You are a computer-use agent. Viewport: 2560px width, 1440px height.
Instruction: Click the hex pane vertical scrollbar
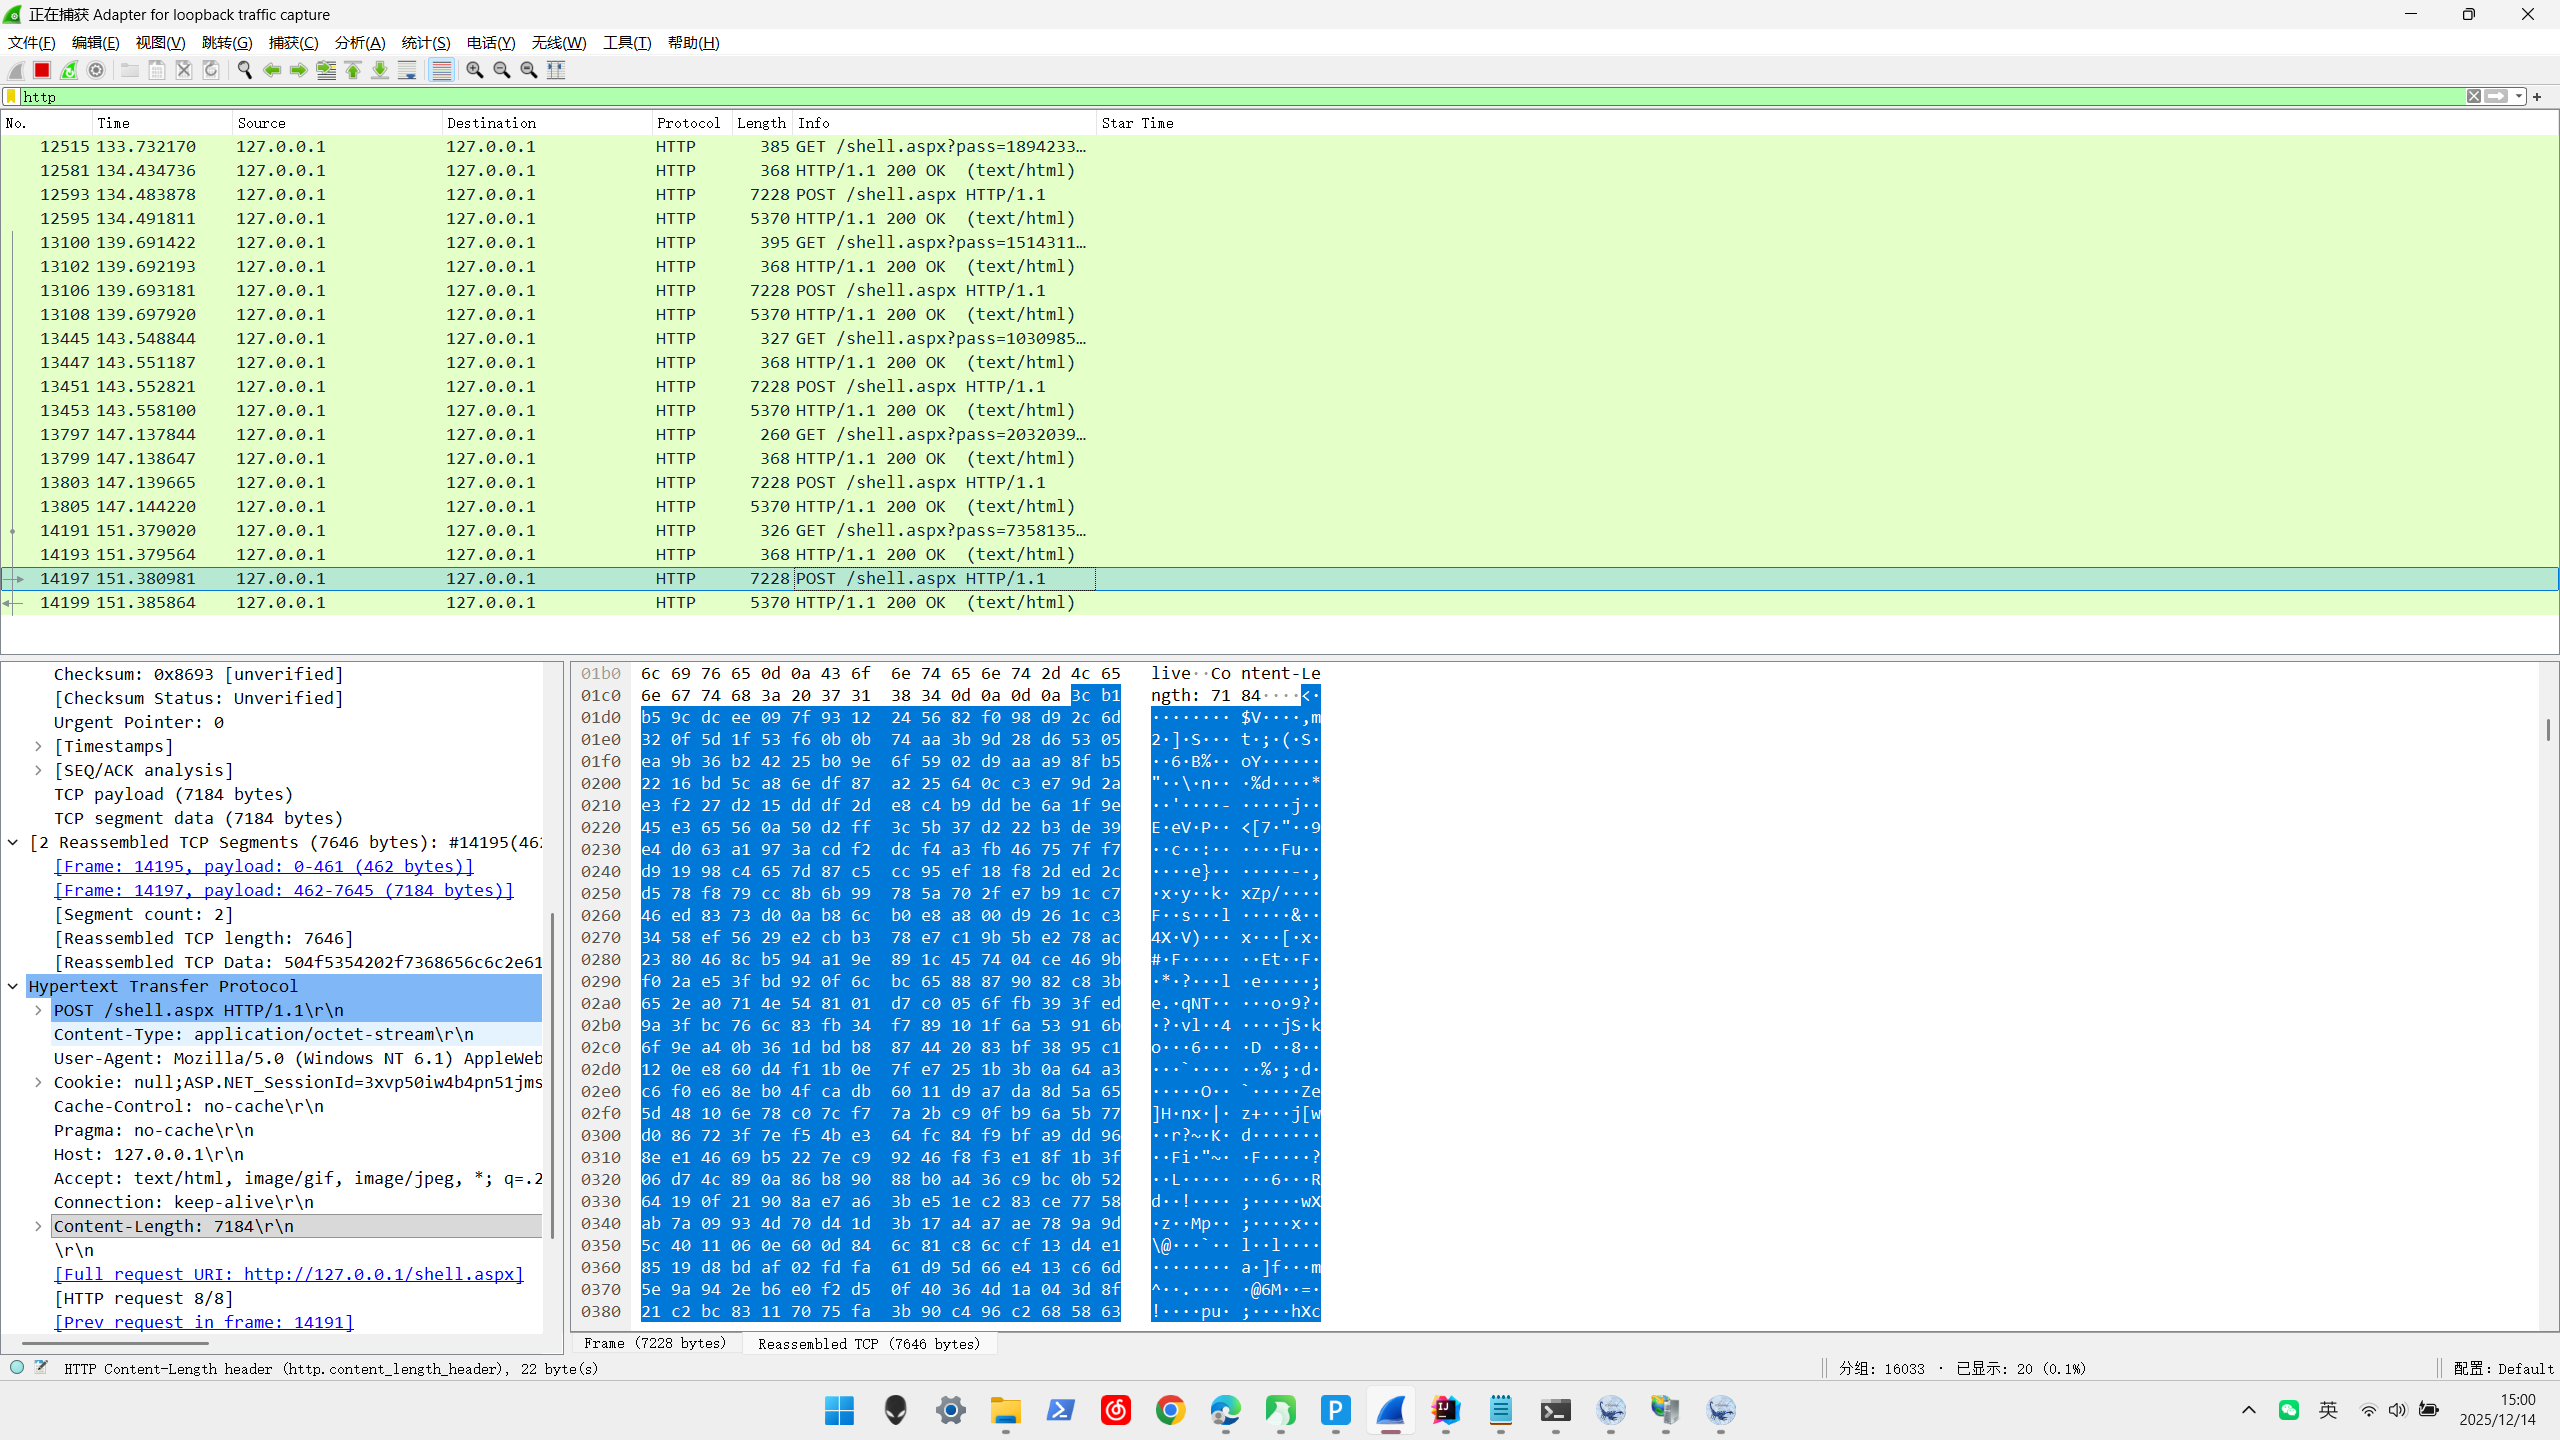pos(2547,730)
